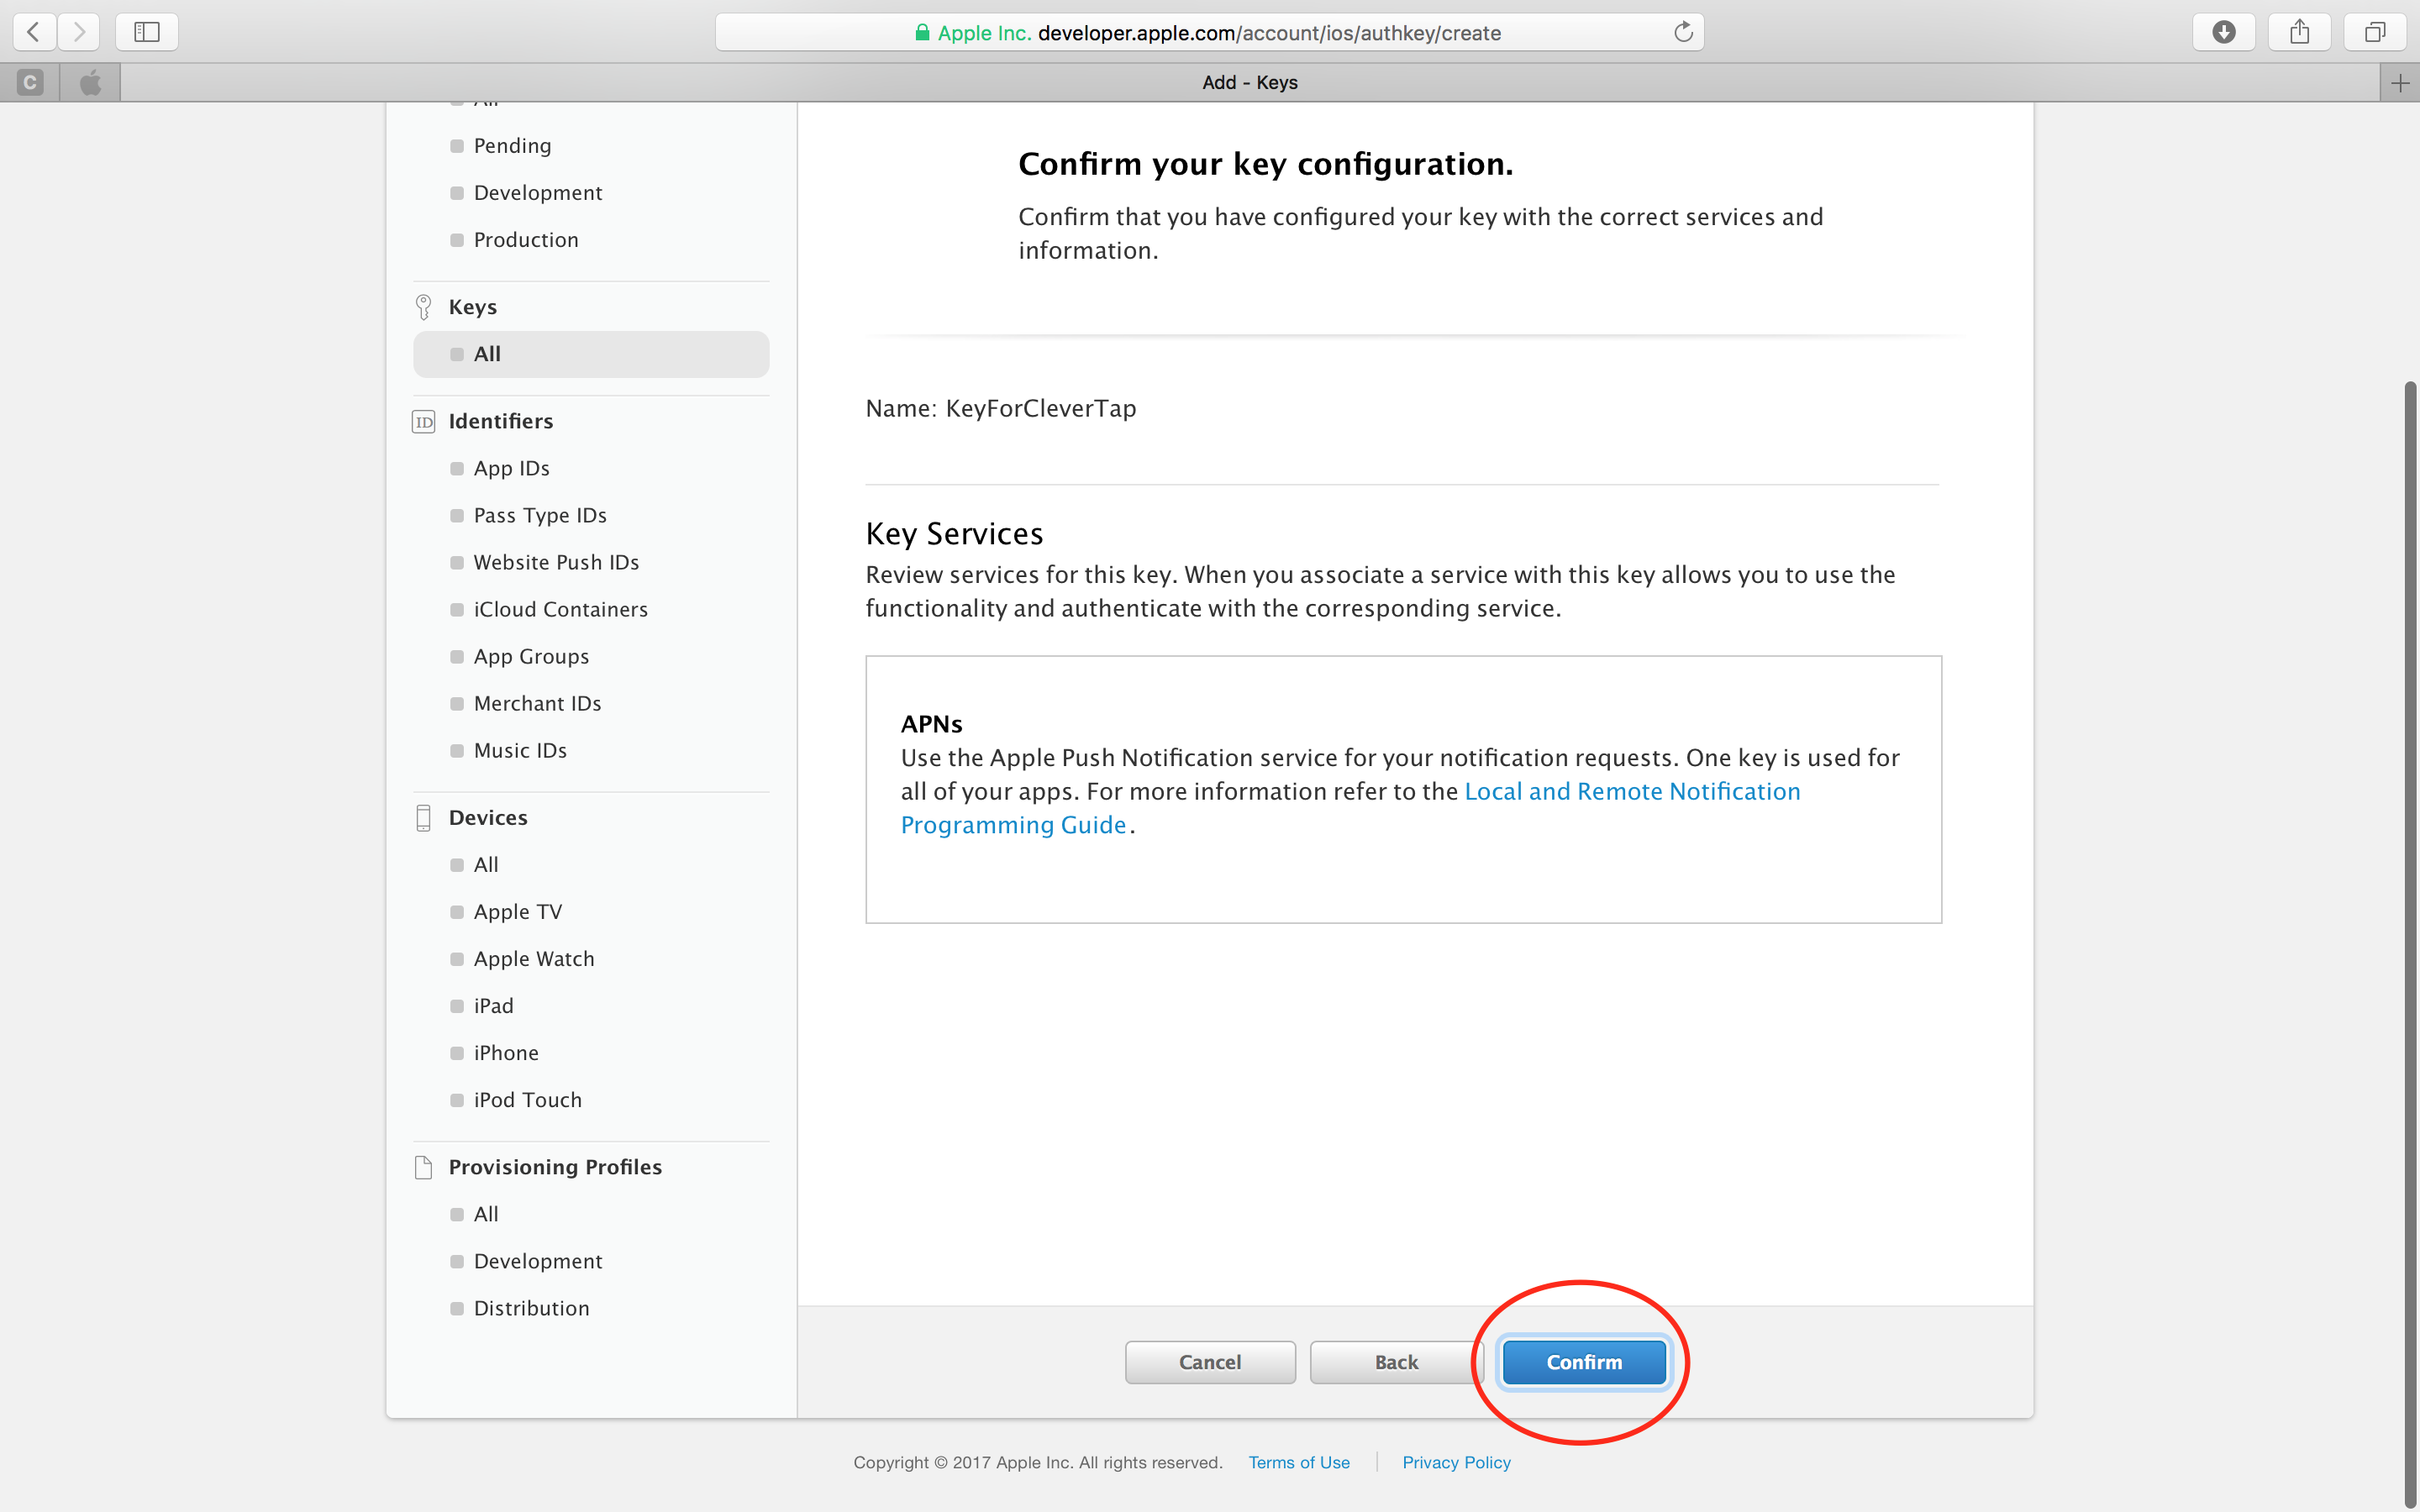Viewport: 2420px width, 1512px height.
Task: Select App IDs under Identifiers
Action: pos(511,468)
